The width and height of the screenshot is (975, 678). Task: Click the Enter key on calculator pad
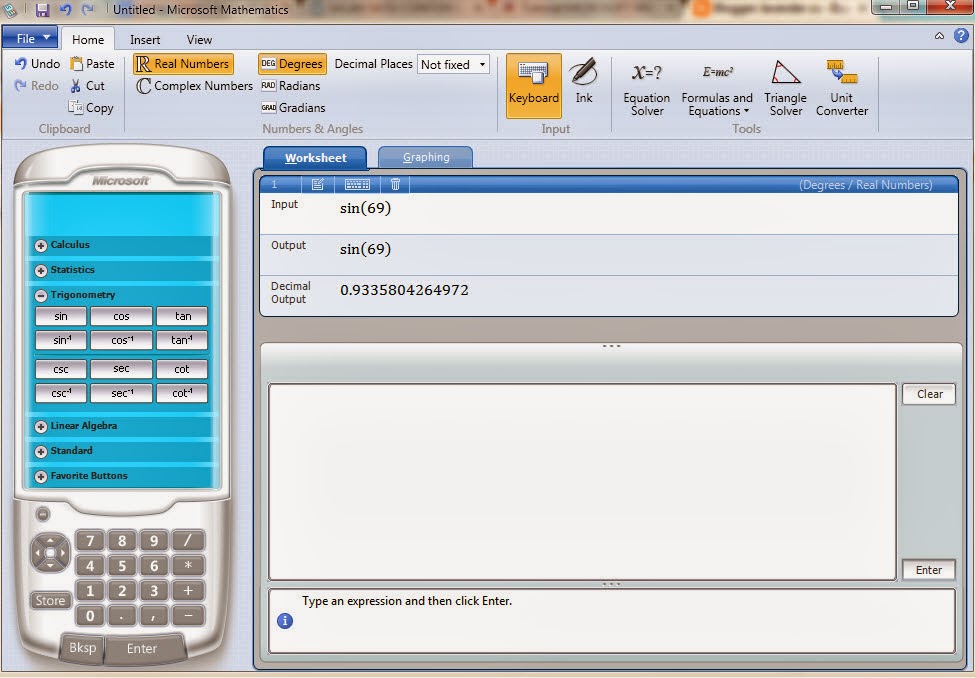pyautogui.click(x=142, y=648)
